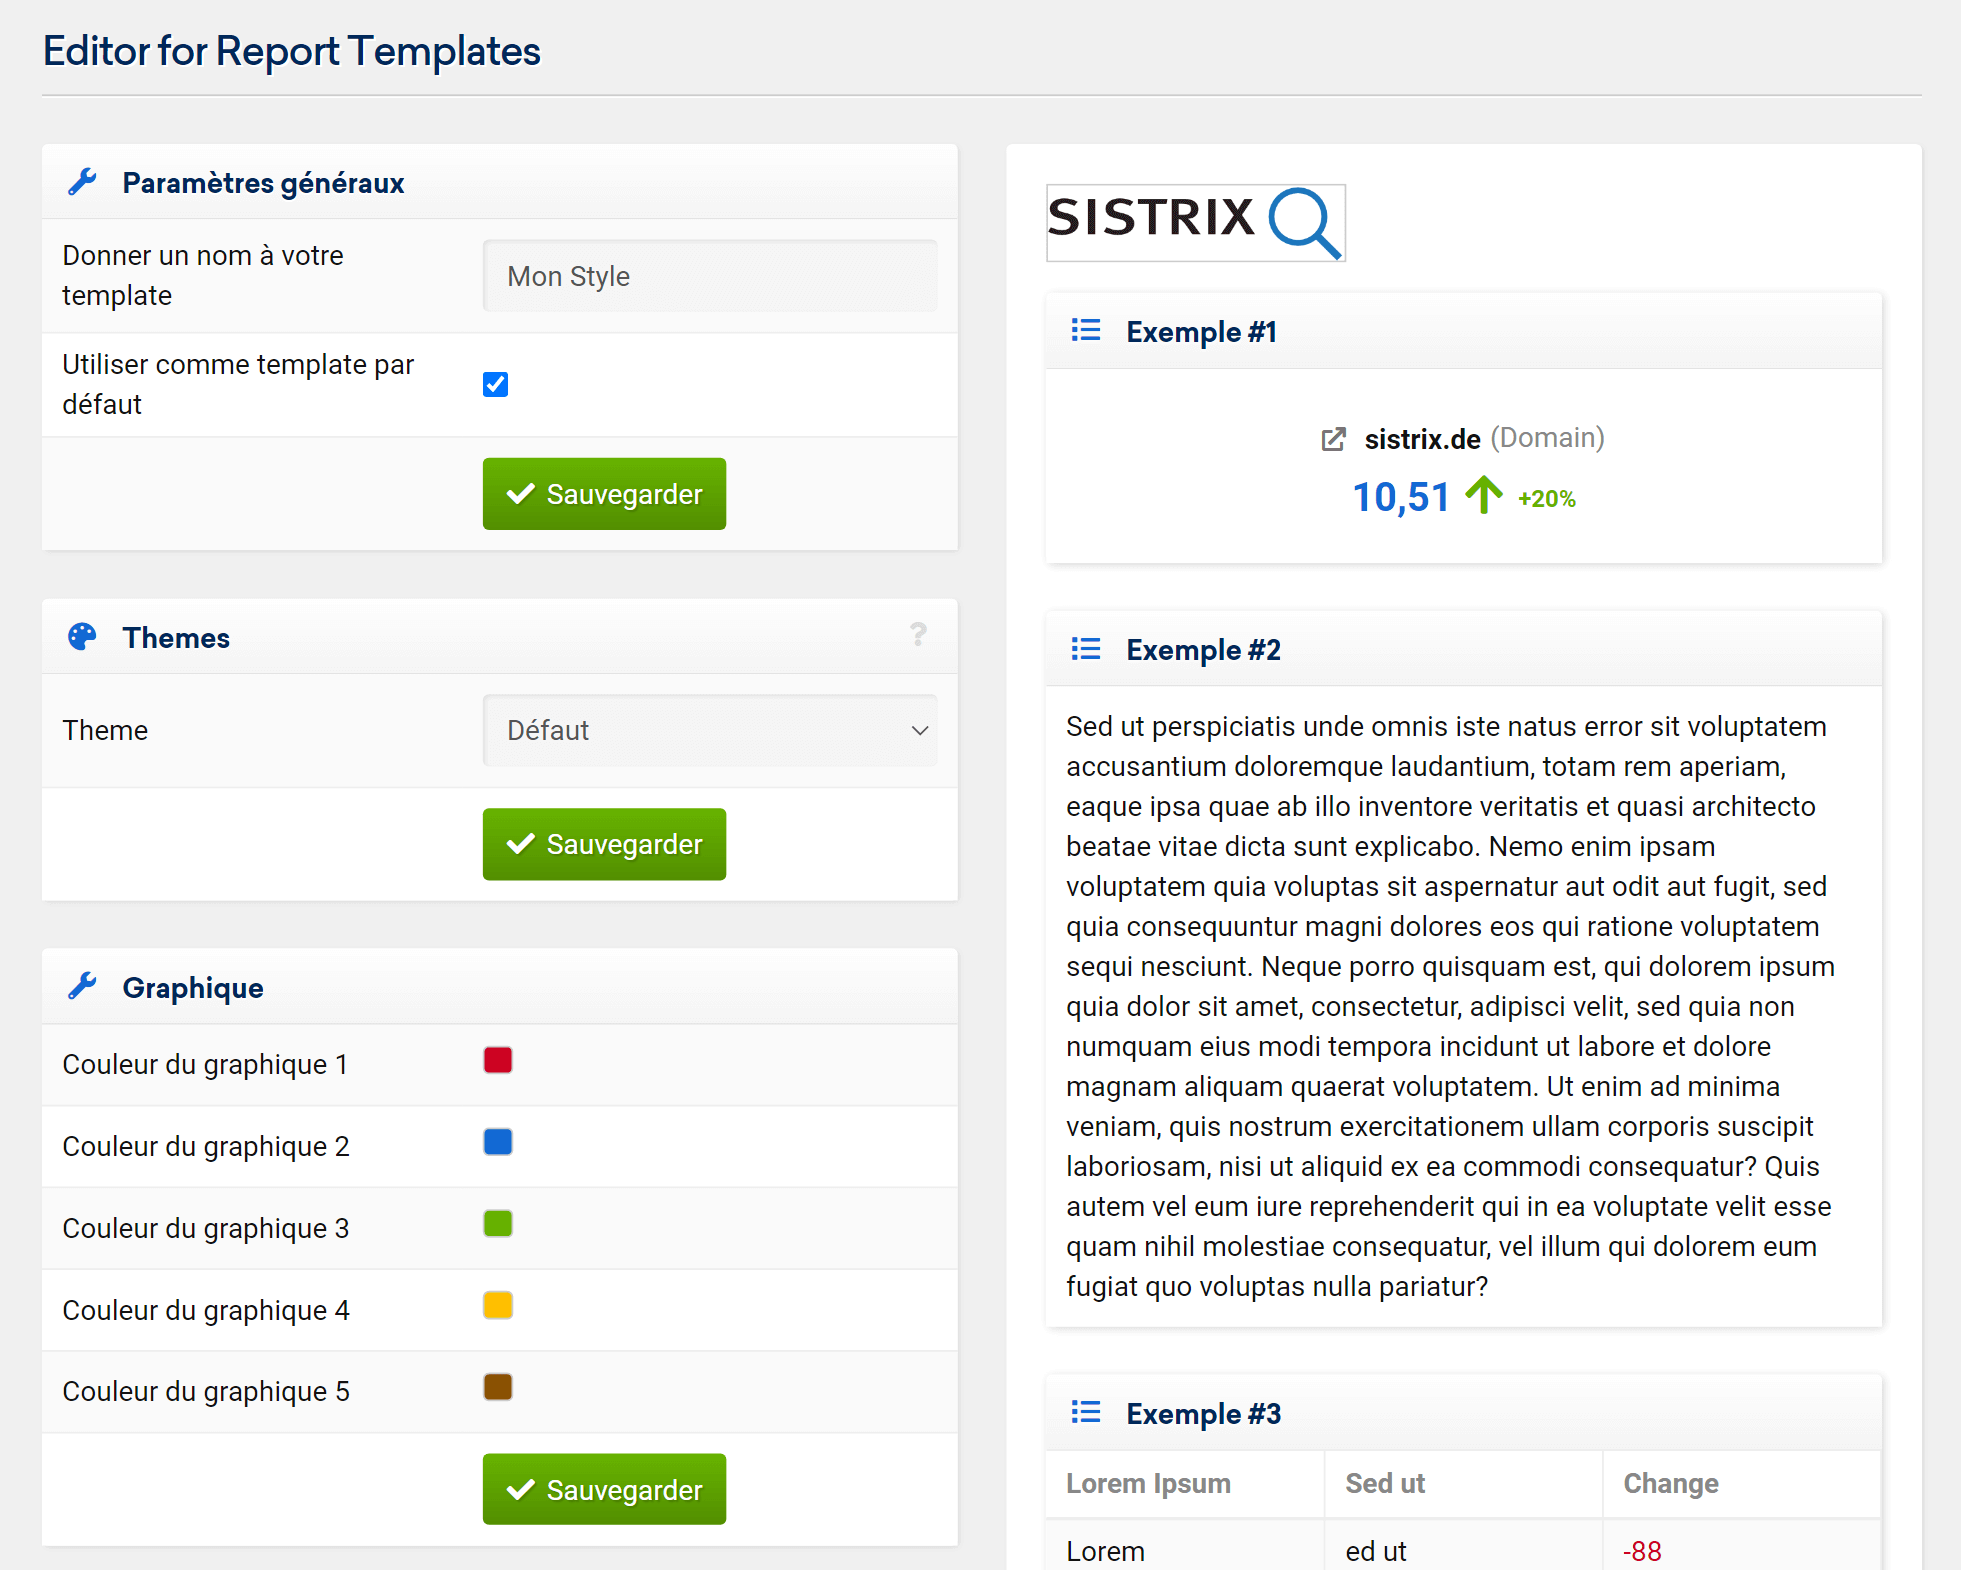Click the 'Exemple #3' heading
The image size is (1961, 1570).
(x=1203, y=1413)
